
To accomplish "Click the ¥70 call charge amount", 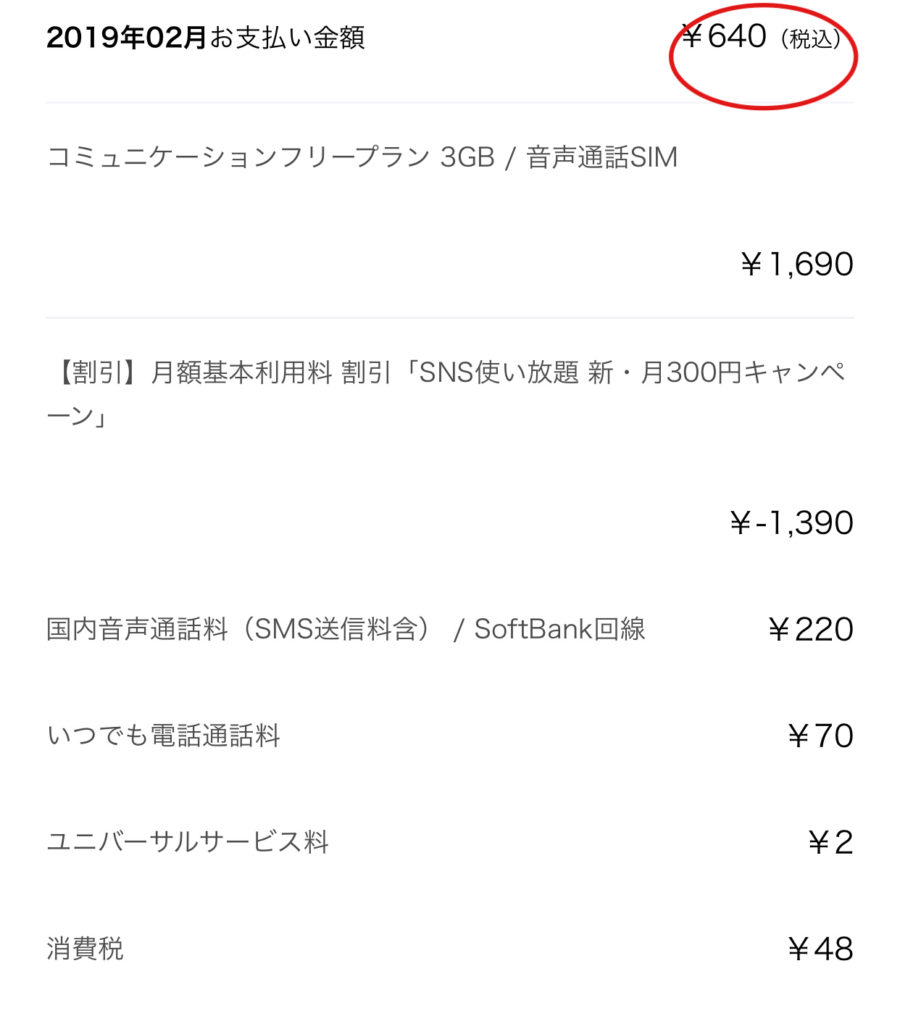I will (x=820, y=736).
